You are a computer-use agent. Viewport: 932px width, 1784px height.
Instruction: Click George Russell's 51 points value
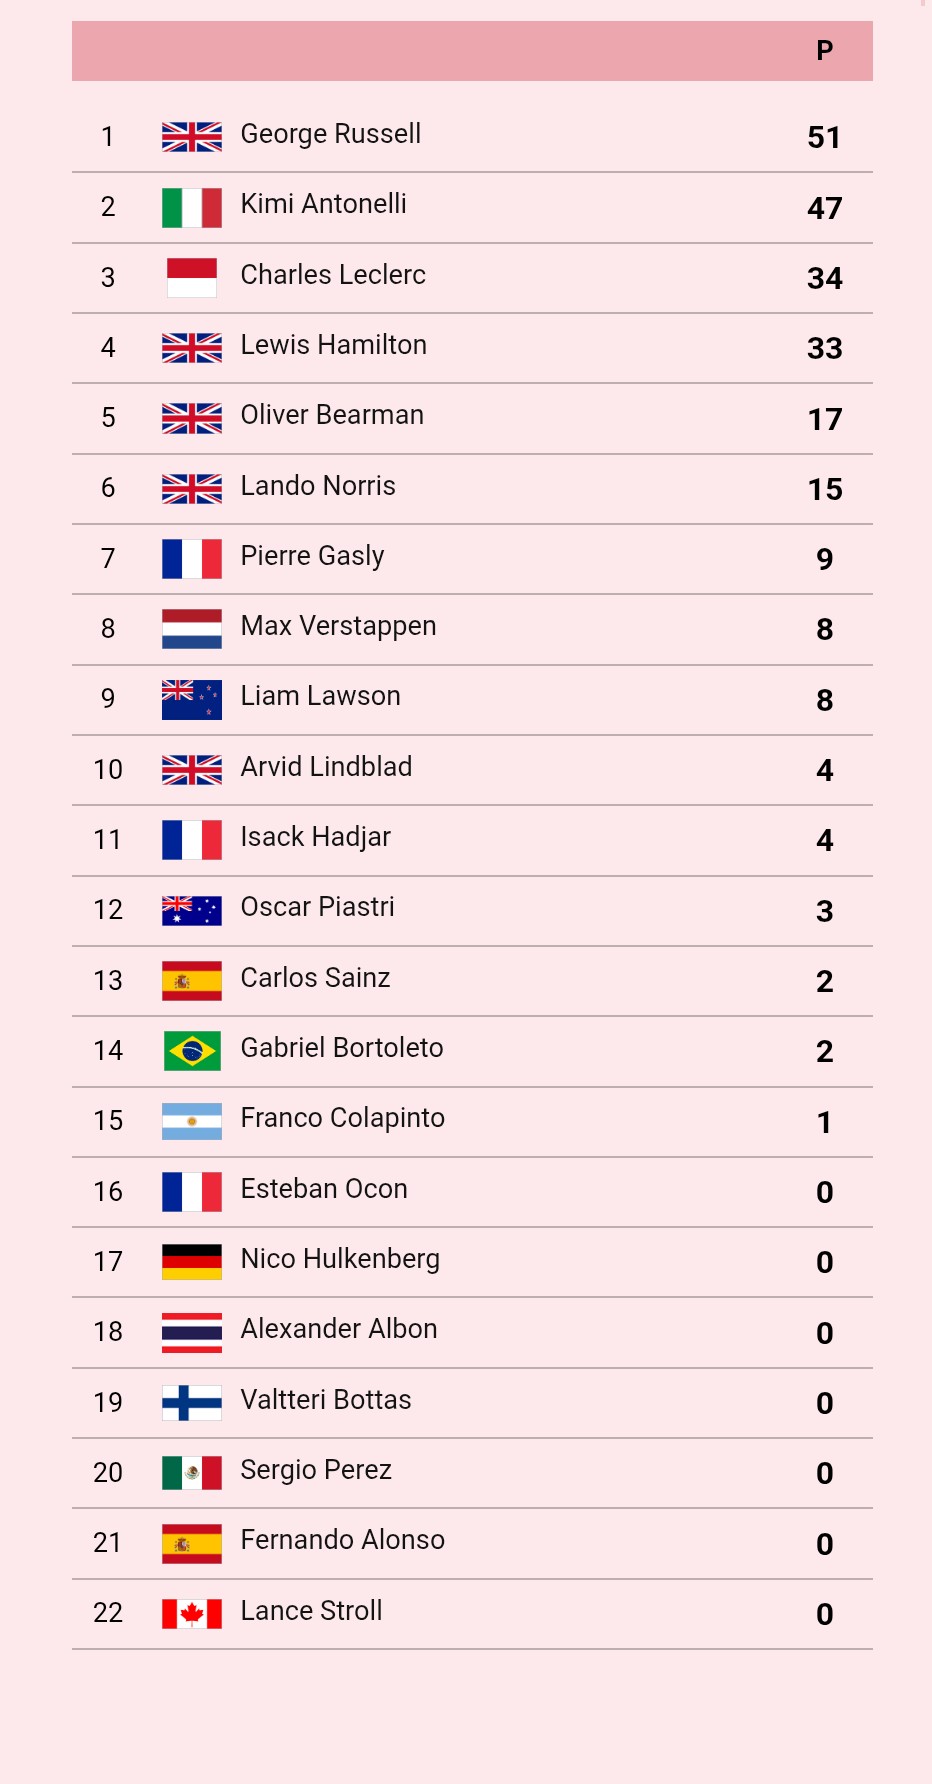[x=824, y=138]
